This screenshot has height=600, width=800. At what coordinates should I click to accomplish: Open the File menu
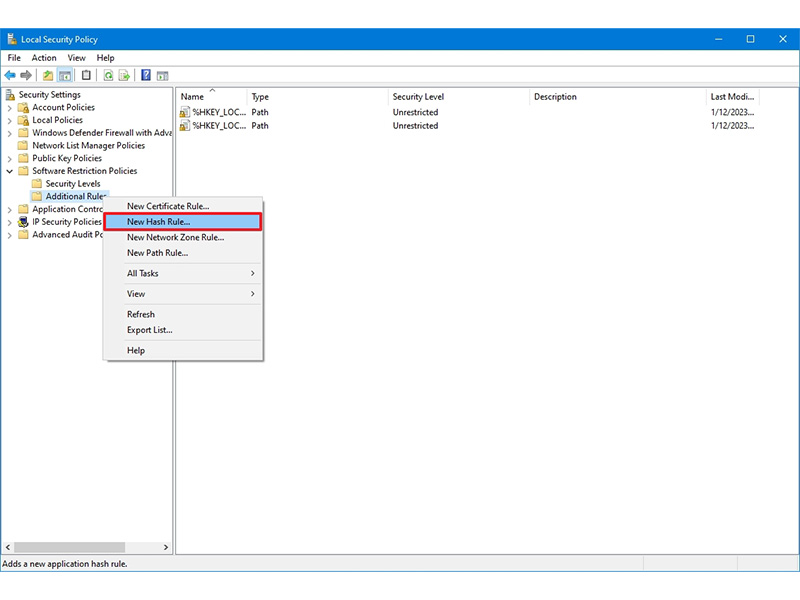[14, 58]
